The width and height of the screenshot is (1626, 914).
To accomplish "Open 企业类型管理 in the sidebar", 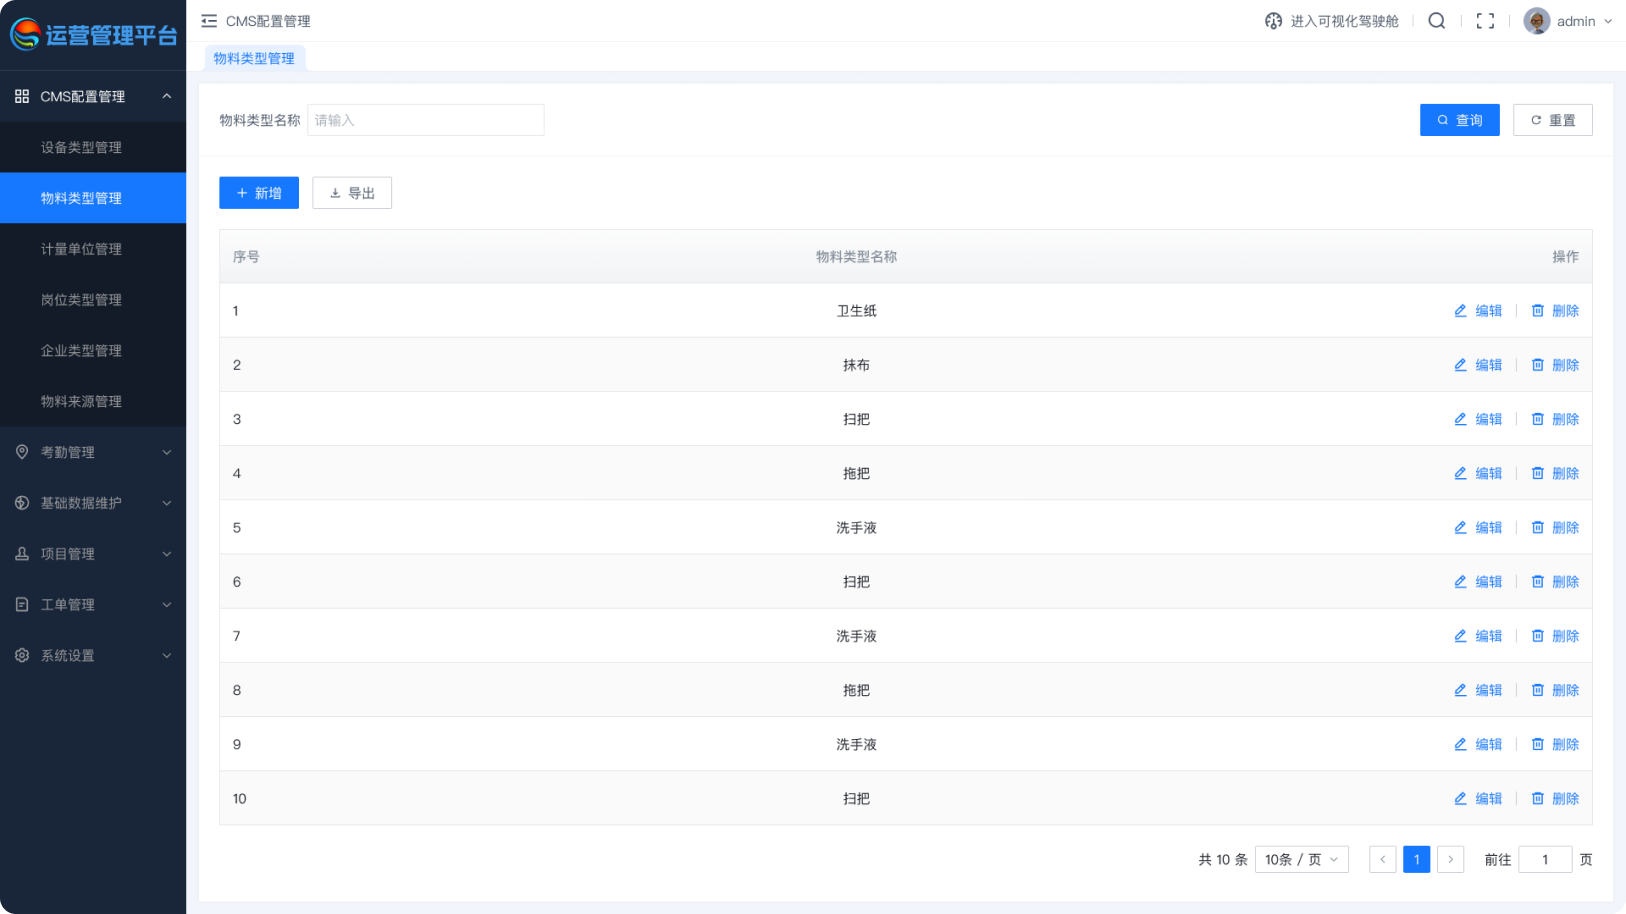I will click(93, 350).
